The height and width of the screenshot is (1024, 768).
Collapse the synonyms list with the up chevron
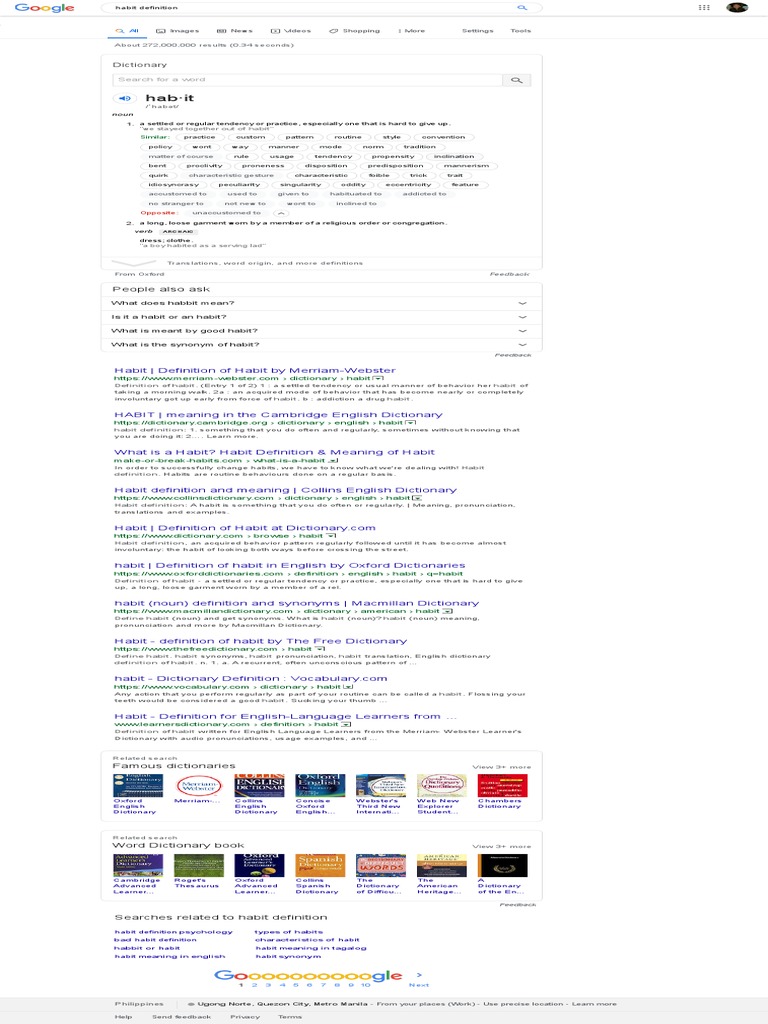281,213
